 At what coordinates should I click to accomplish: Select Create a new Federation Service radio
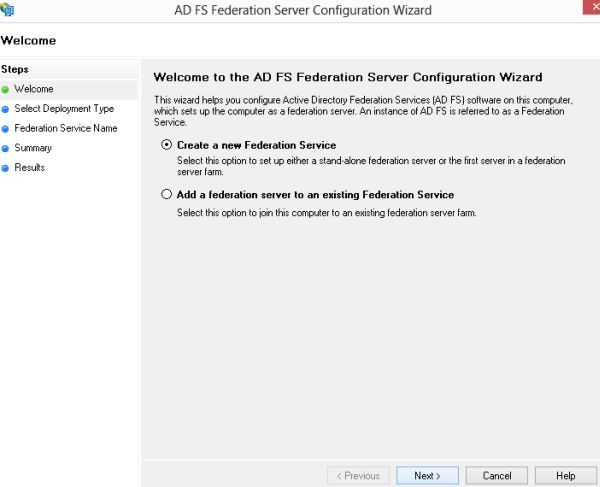(x=166, y=145)
